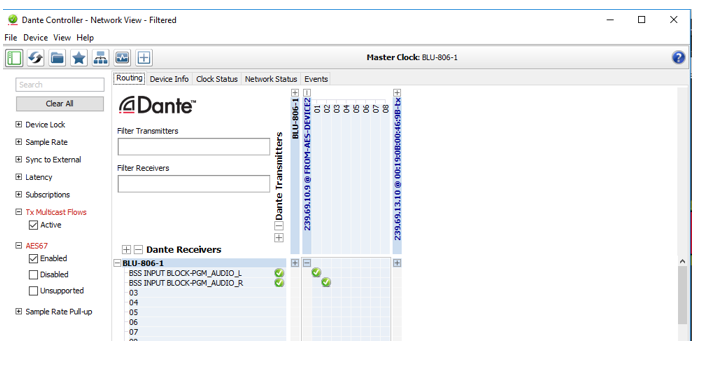This screenshot has width=704, height=366.
Task: Click the plus-in-square toolbar icon
Action: 144,58
